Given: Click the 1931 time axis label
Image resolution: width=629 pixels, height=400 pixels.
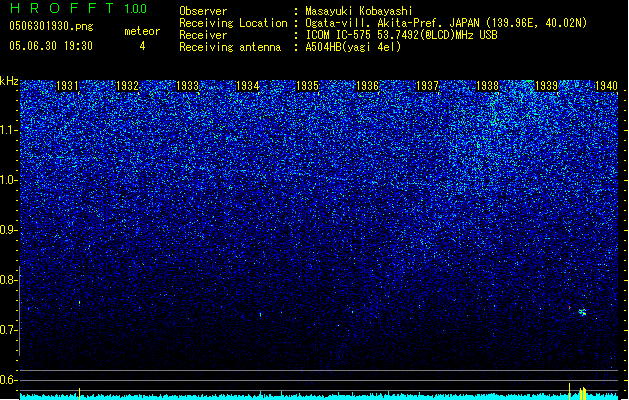Looking at the screenshot, I should (x=67, y=86).
